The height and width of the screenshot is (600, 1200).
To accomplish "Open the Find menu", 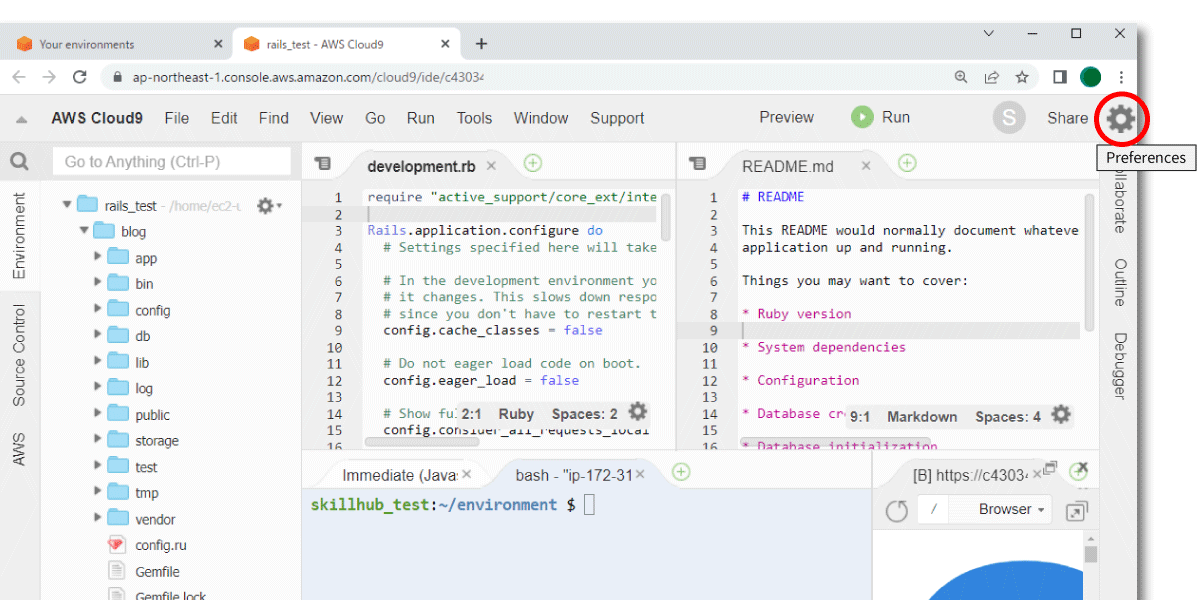I will tap(273, 118).
